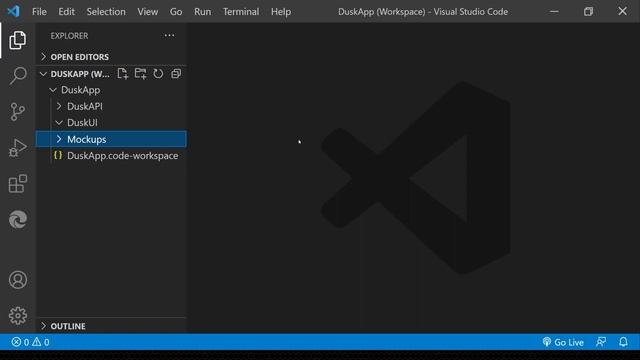Refresh the Explorer tree
The height and width of the screenshot is (360, 640).
coord(158,73)
